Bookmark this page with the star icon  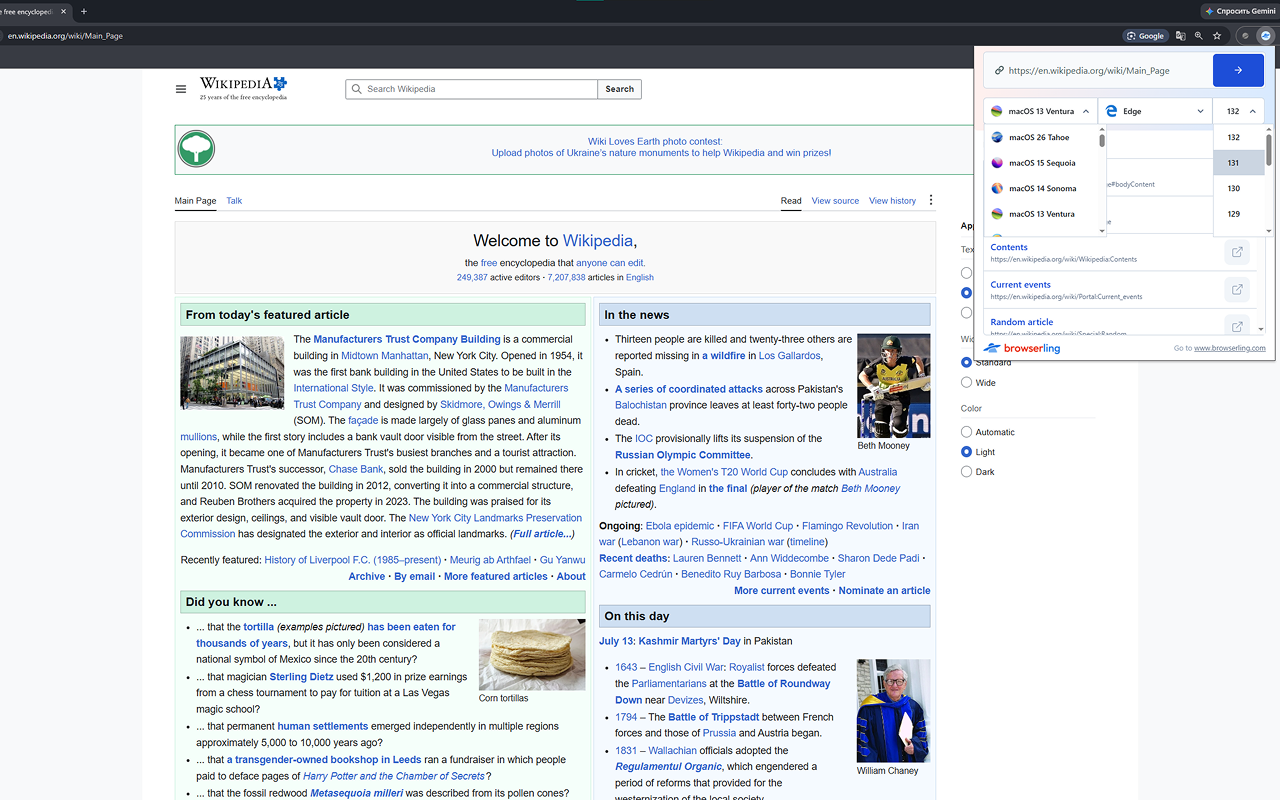pyautogui.click(x=1217, y=36)
